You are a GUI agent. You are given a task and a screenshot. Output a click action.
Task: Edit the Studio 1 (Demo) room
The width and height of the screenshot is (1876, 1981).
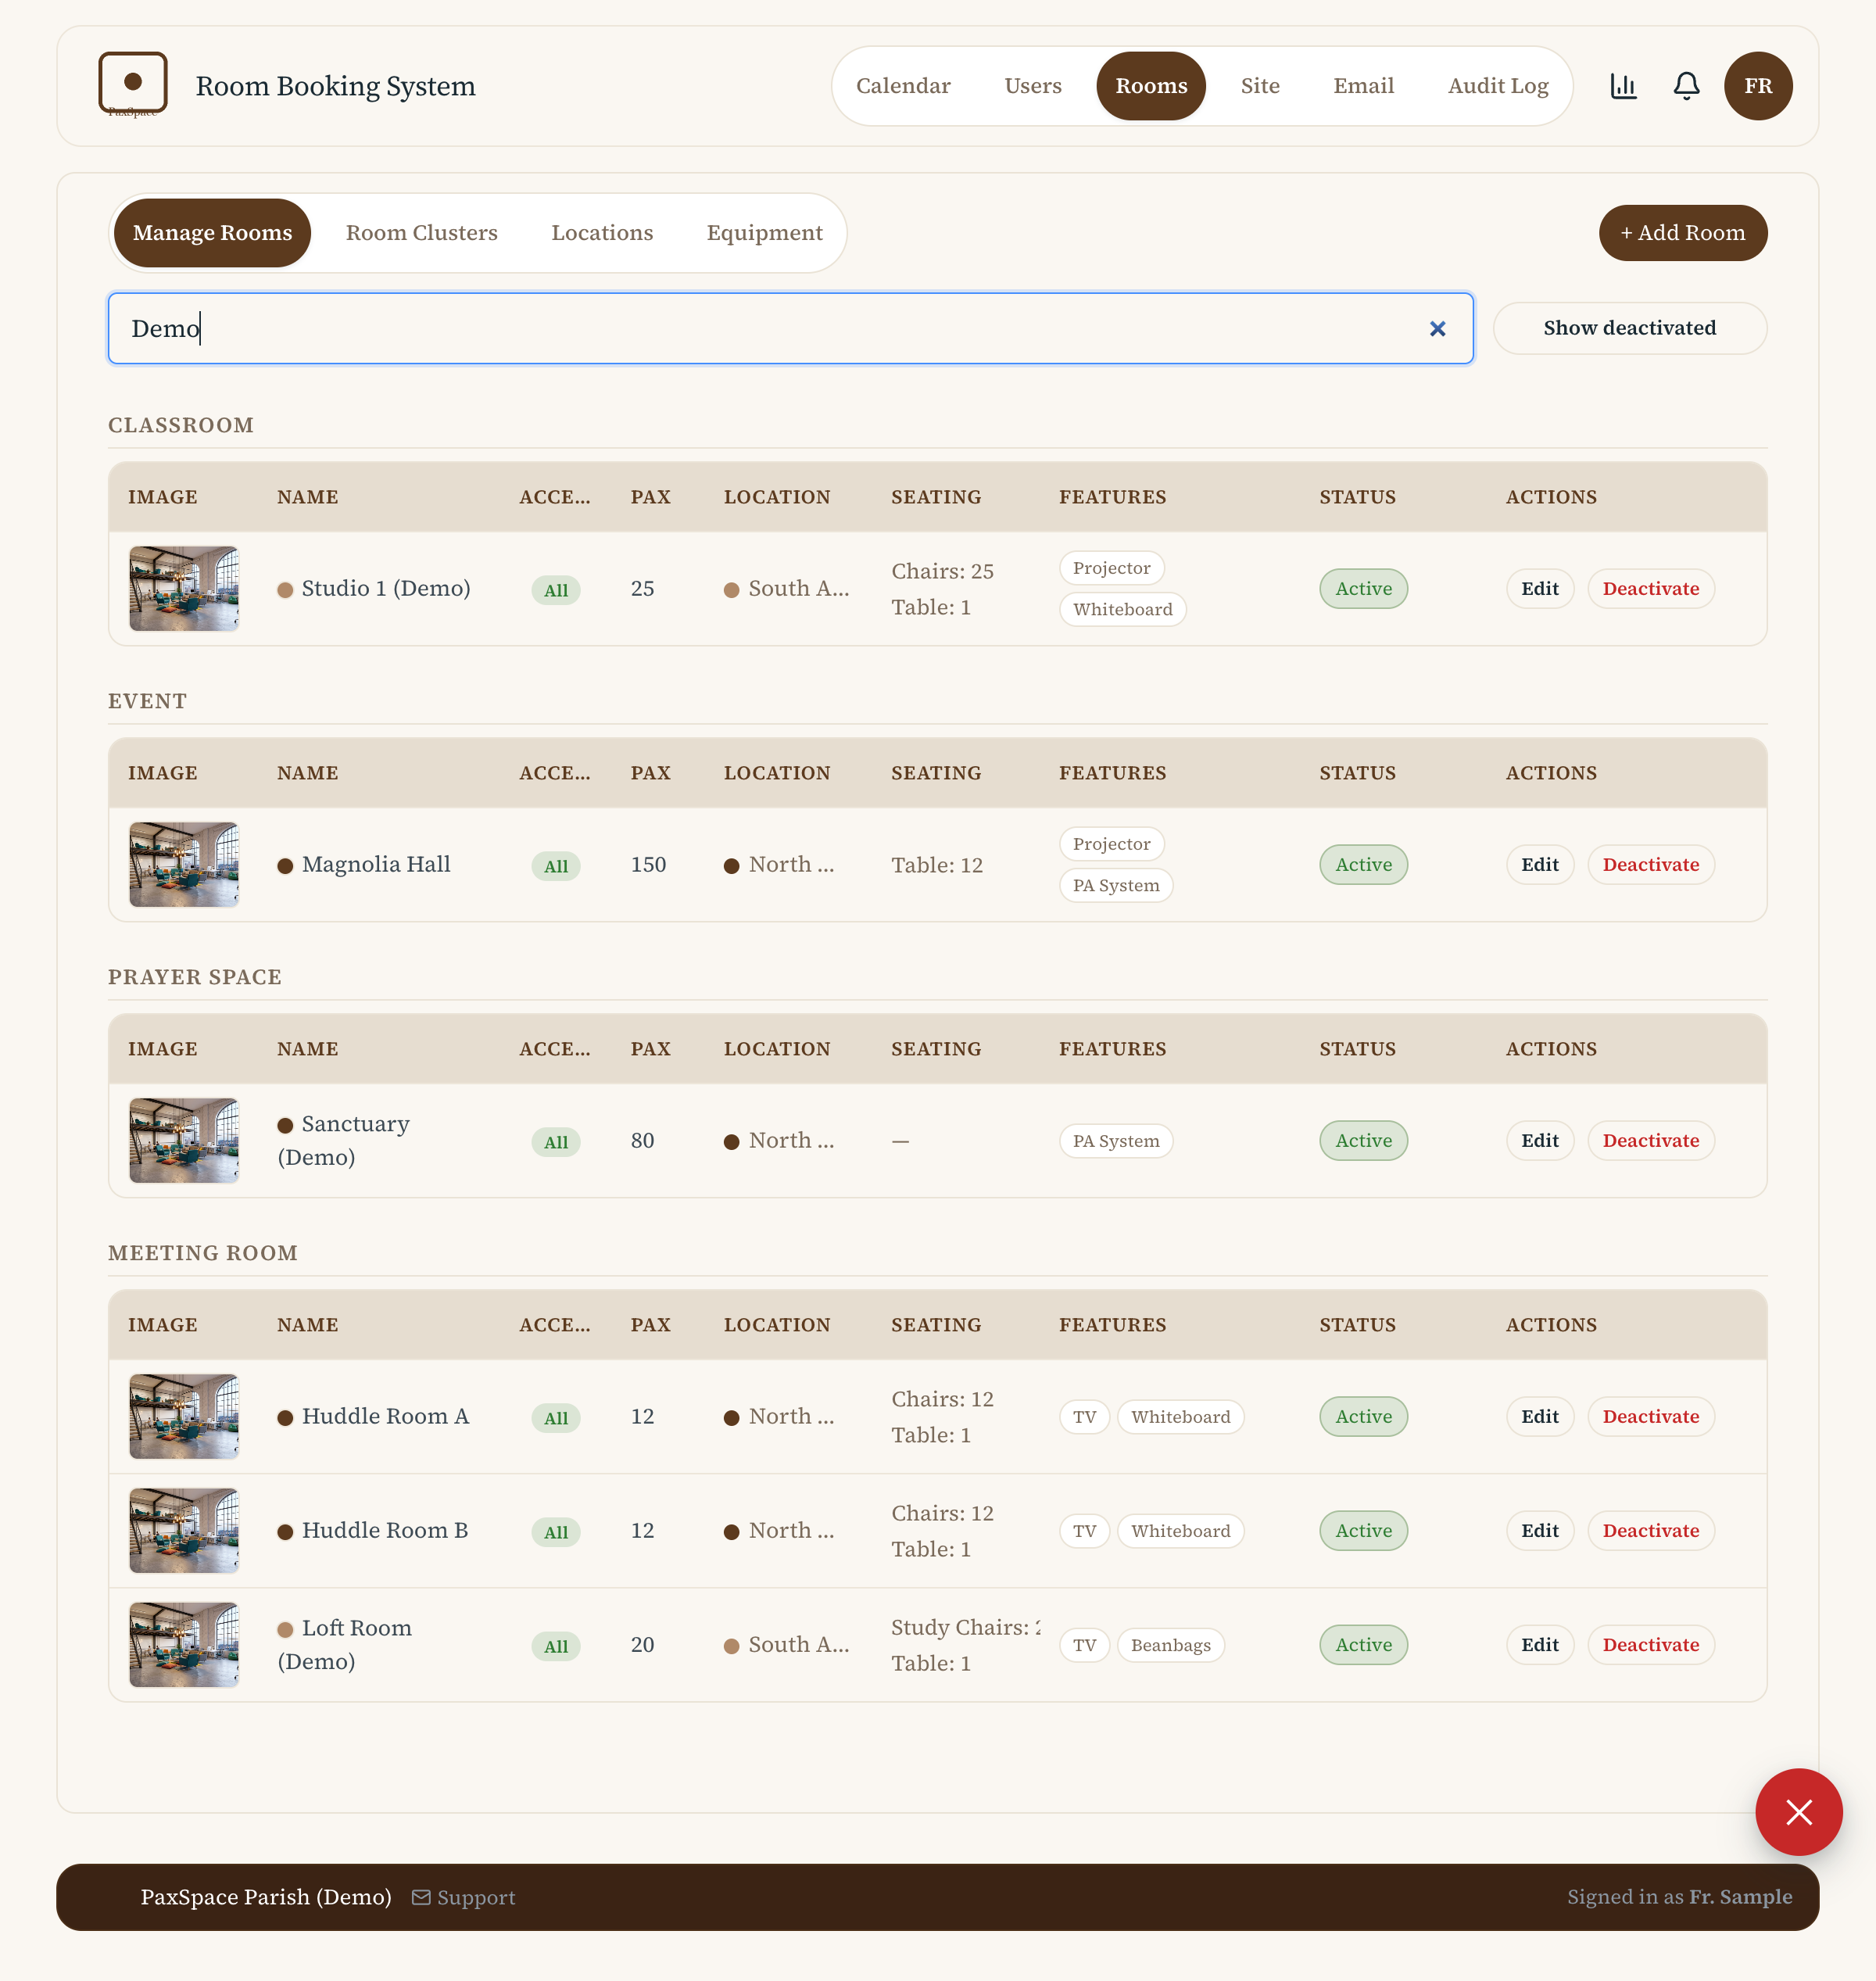pos(1539,589)
